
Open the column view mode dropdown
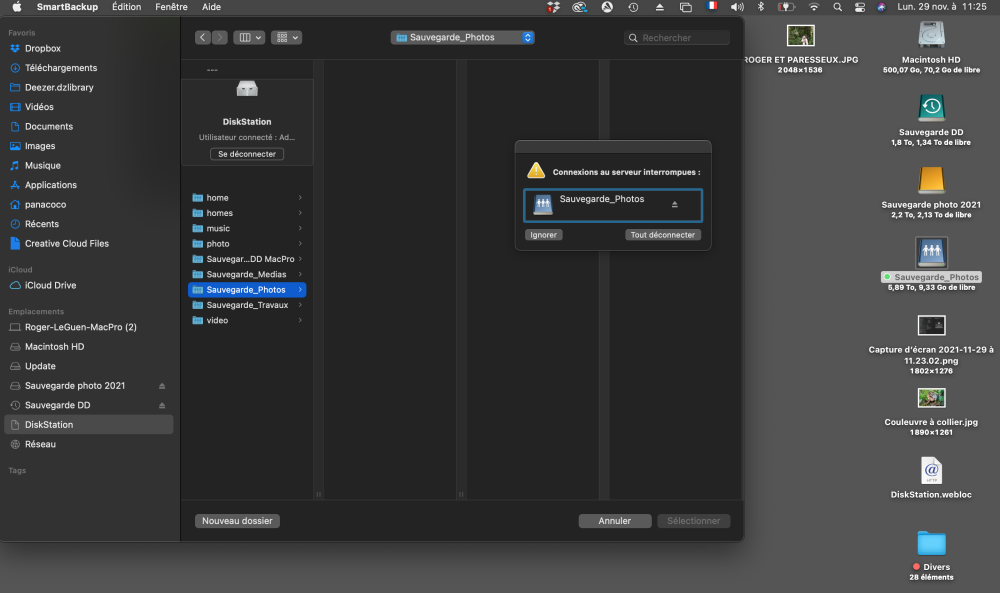pos(249,38)
